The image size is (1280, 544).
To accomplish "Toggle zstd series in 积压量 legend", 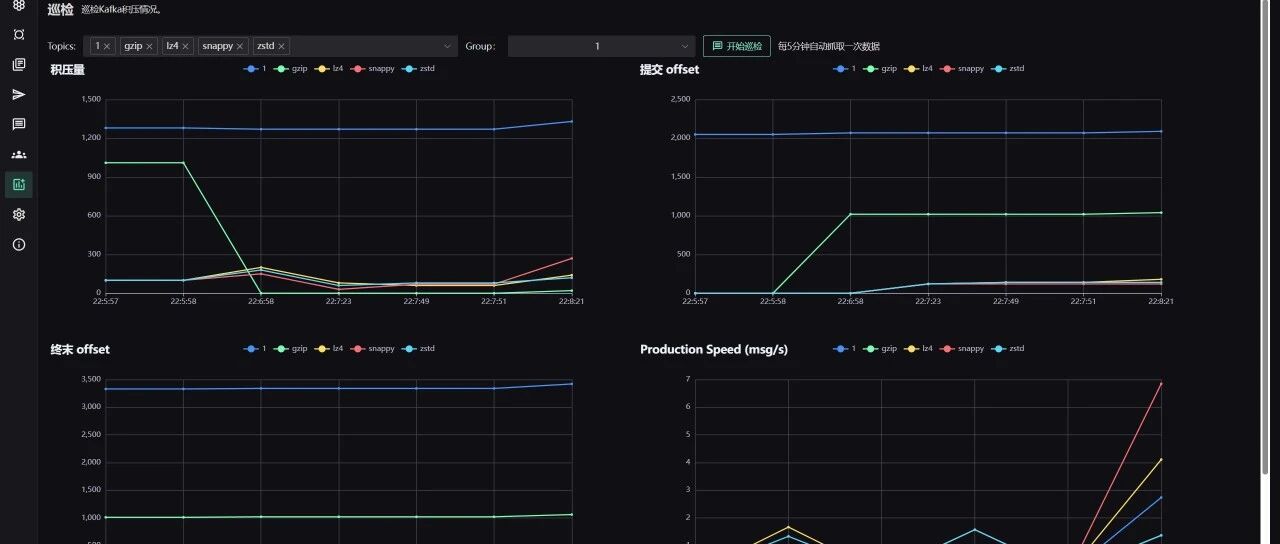I will point(417,69).
